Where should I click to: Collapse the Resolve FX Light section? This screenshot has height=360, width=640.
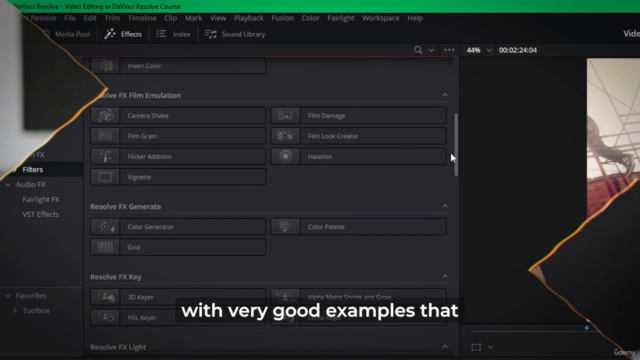pos(445,347)
